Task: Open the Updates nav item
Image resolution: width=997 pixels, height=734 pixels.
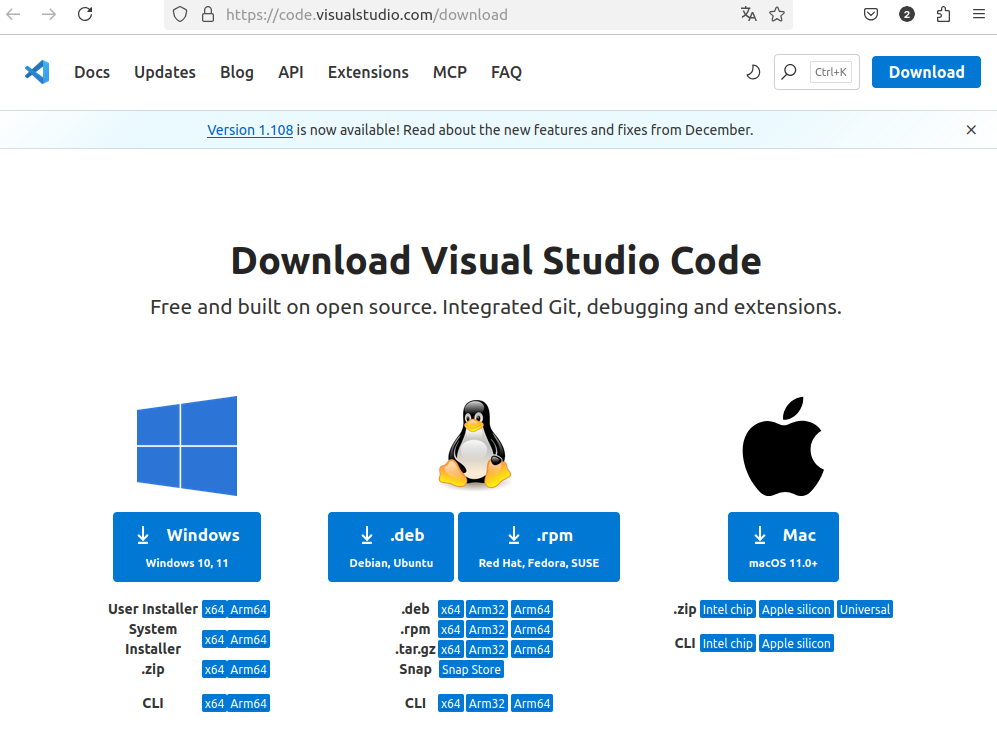Action: [165, 72]
